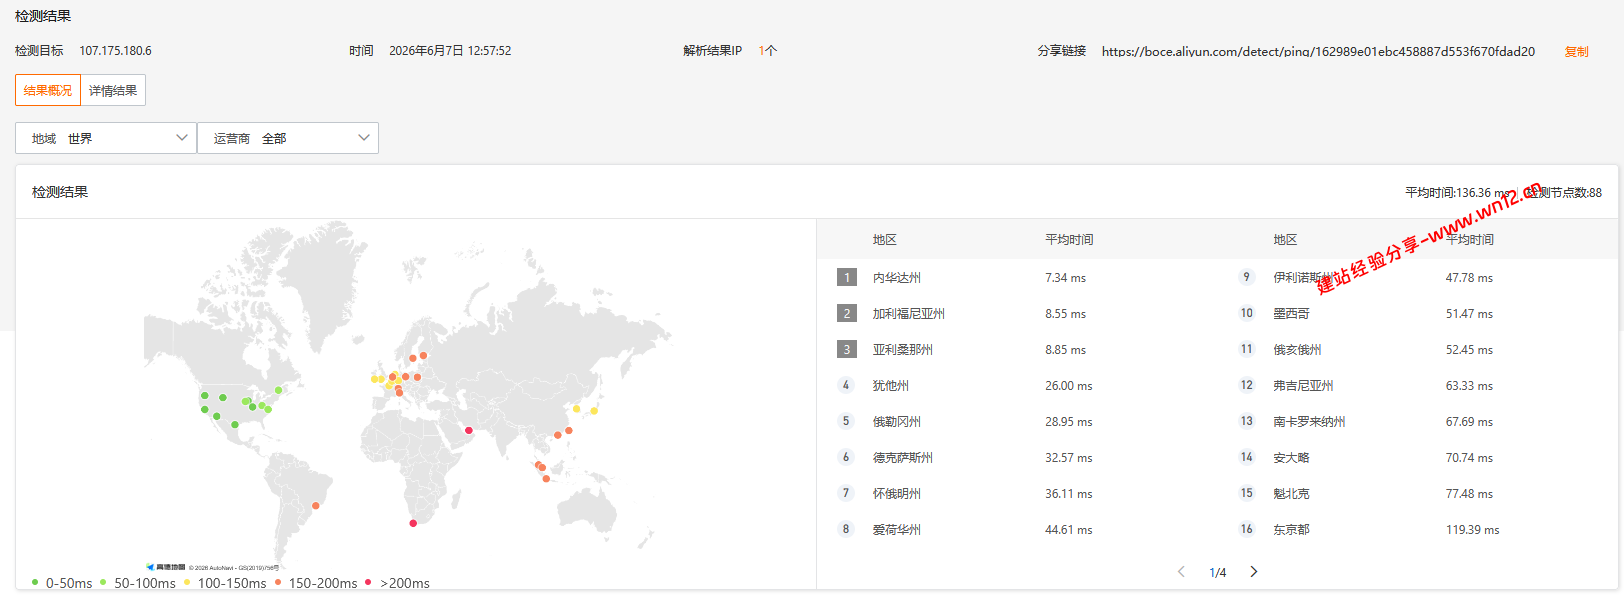Click the red map dot in southern Africa

(413, 523)
